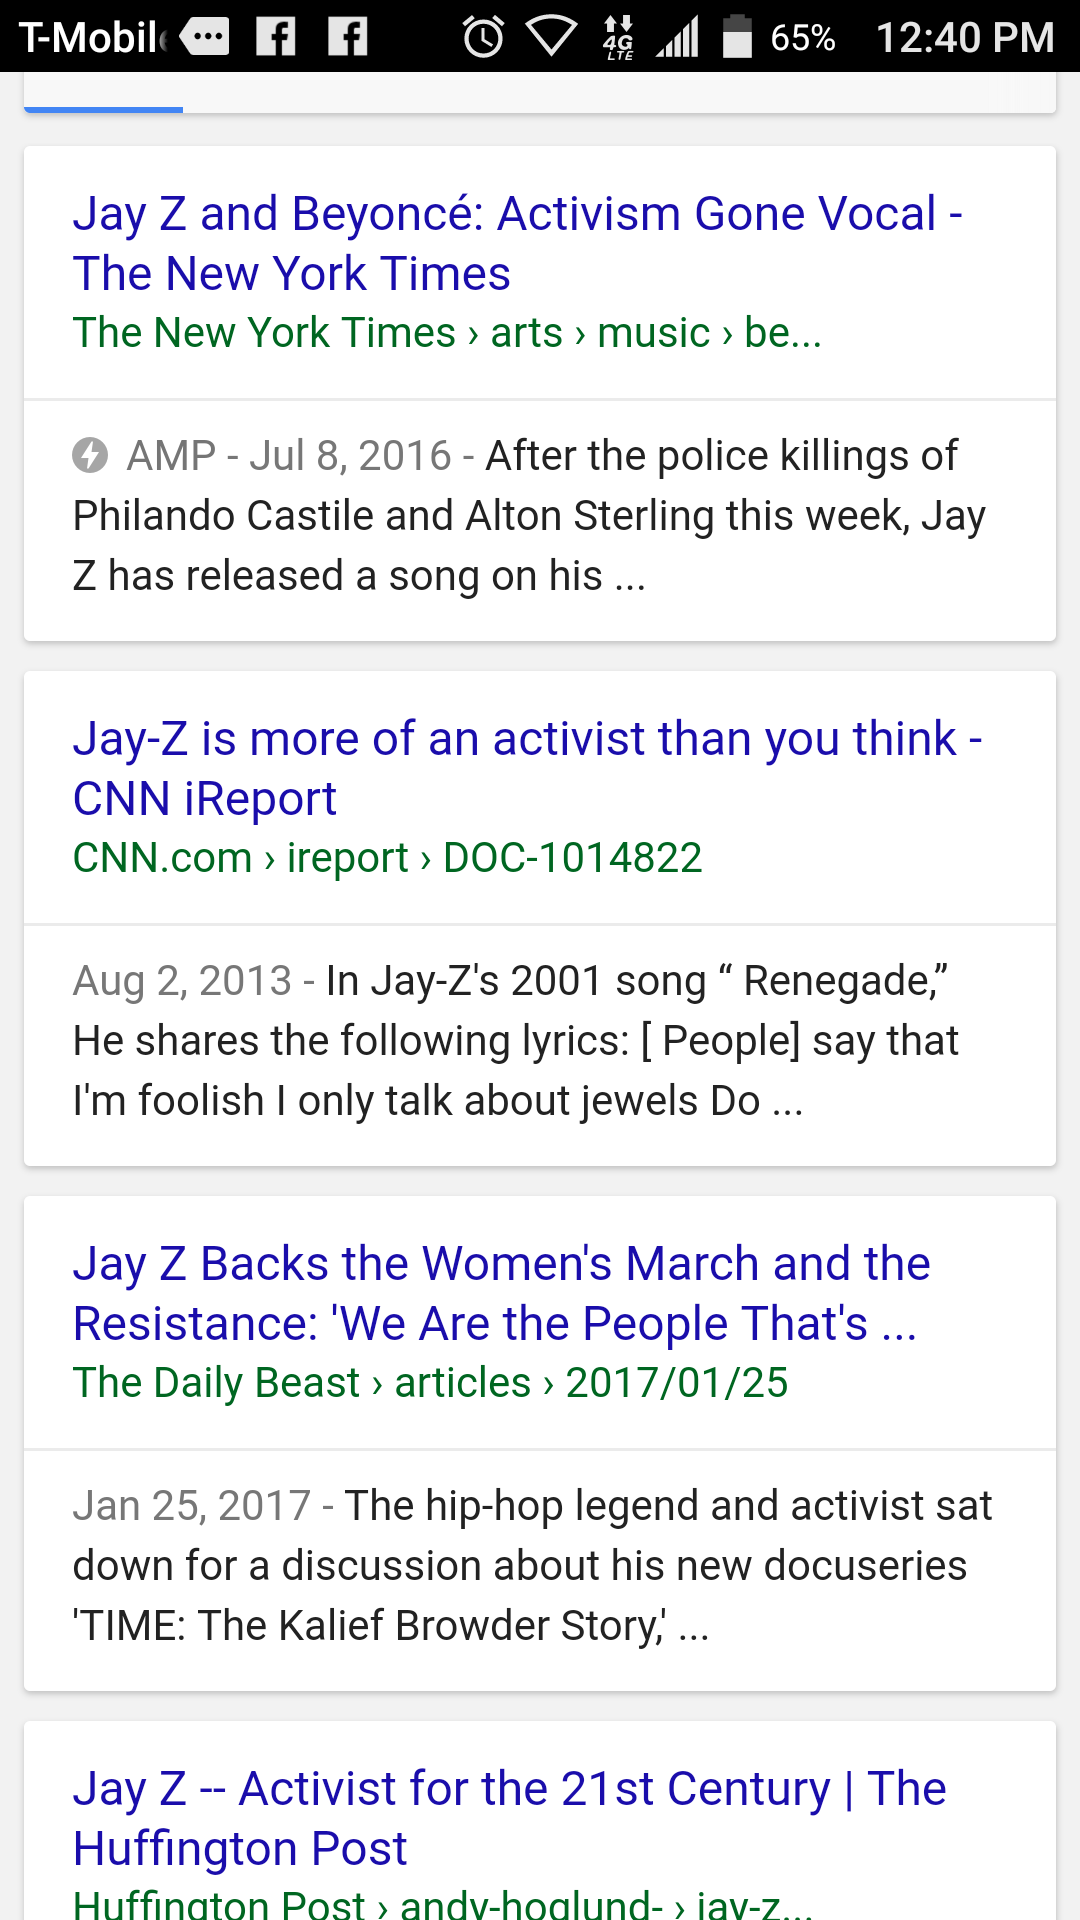The width and height of the screenshot is (1080, 1920).
Task: Tap the Huffington Post breadcrumb URL
Action: tap(443, 1903)
